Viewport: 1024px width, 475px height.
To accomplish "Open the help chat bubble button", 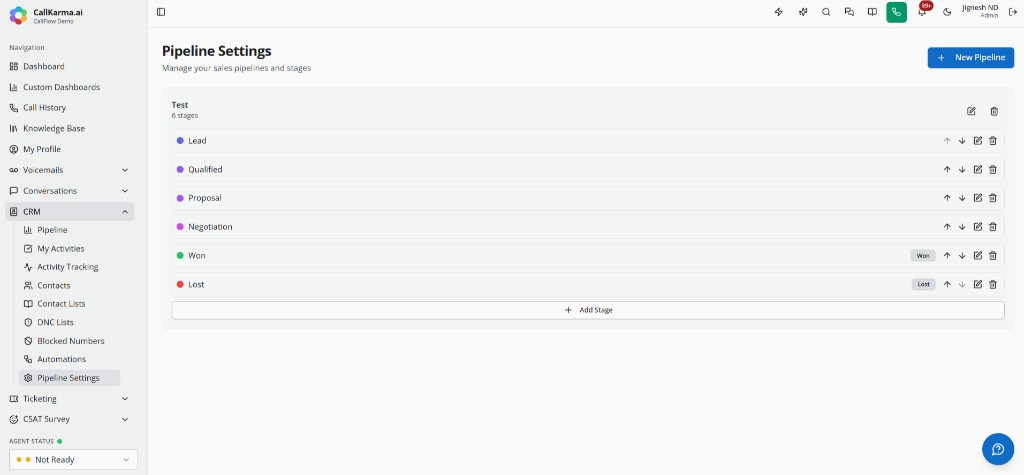I will (x=998, y=449).
